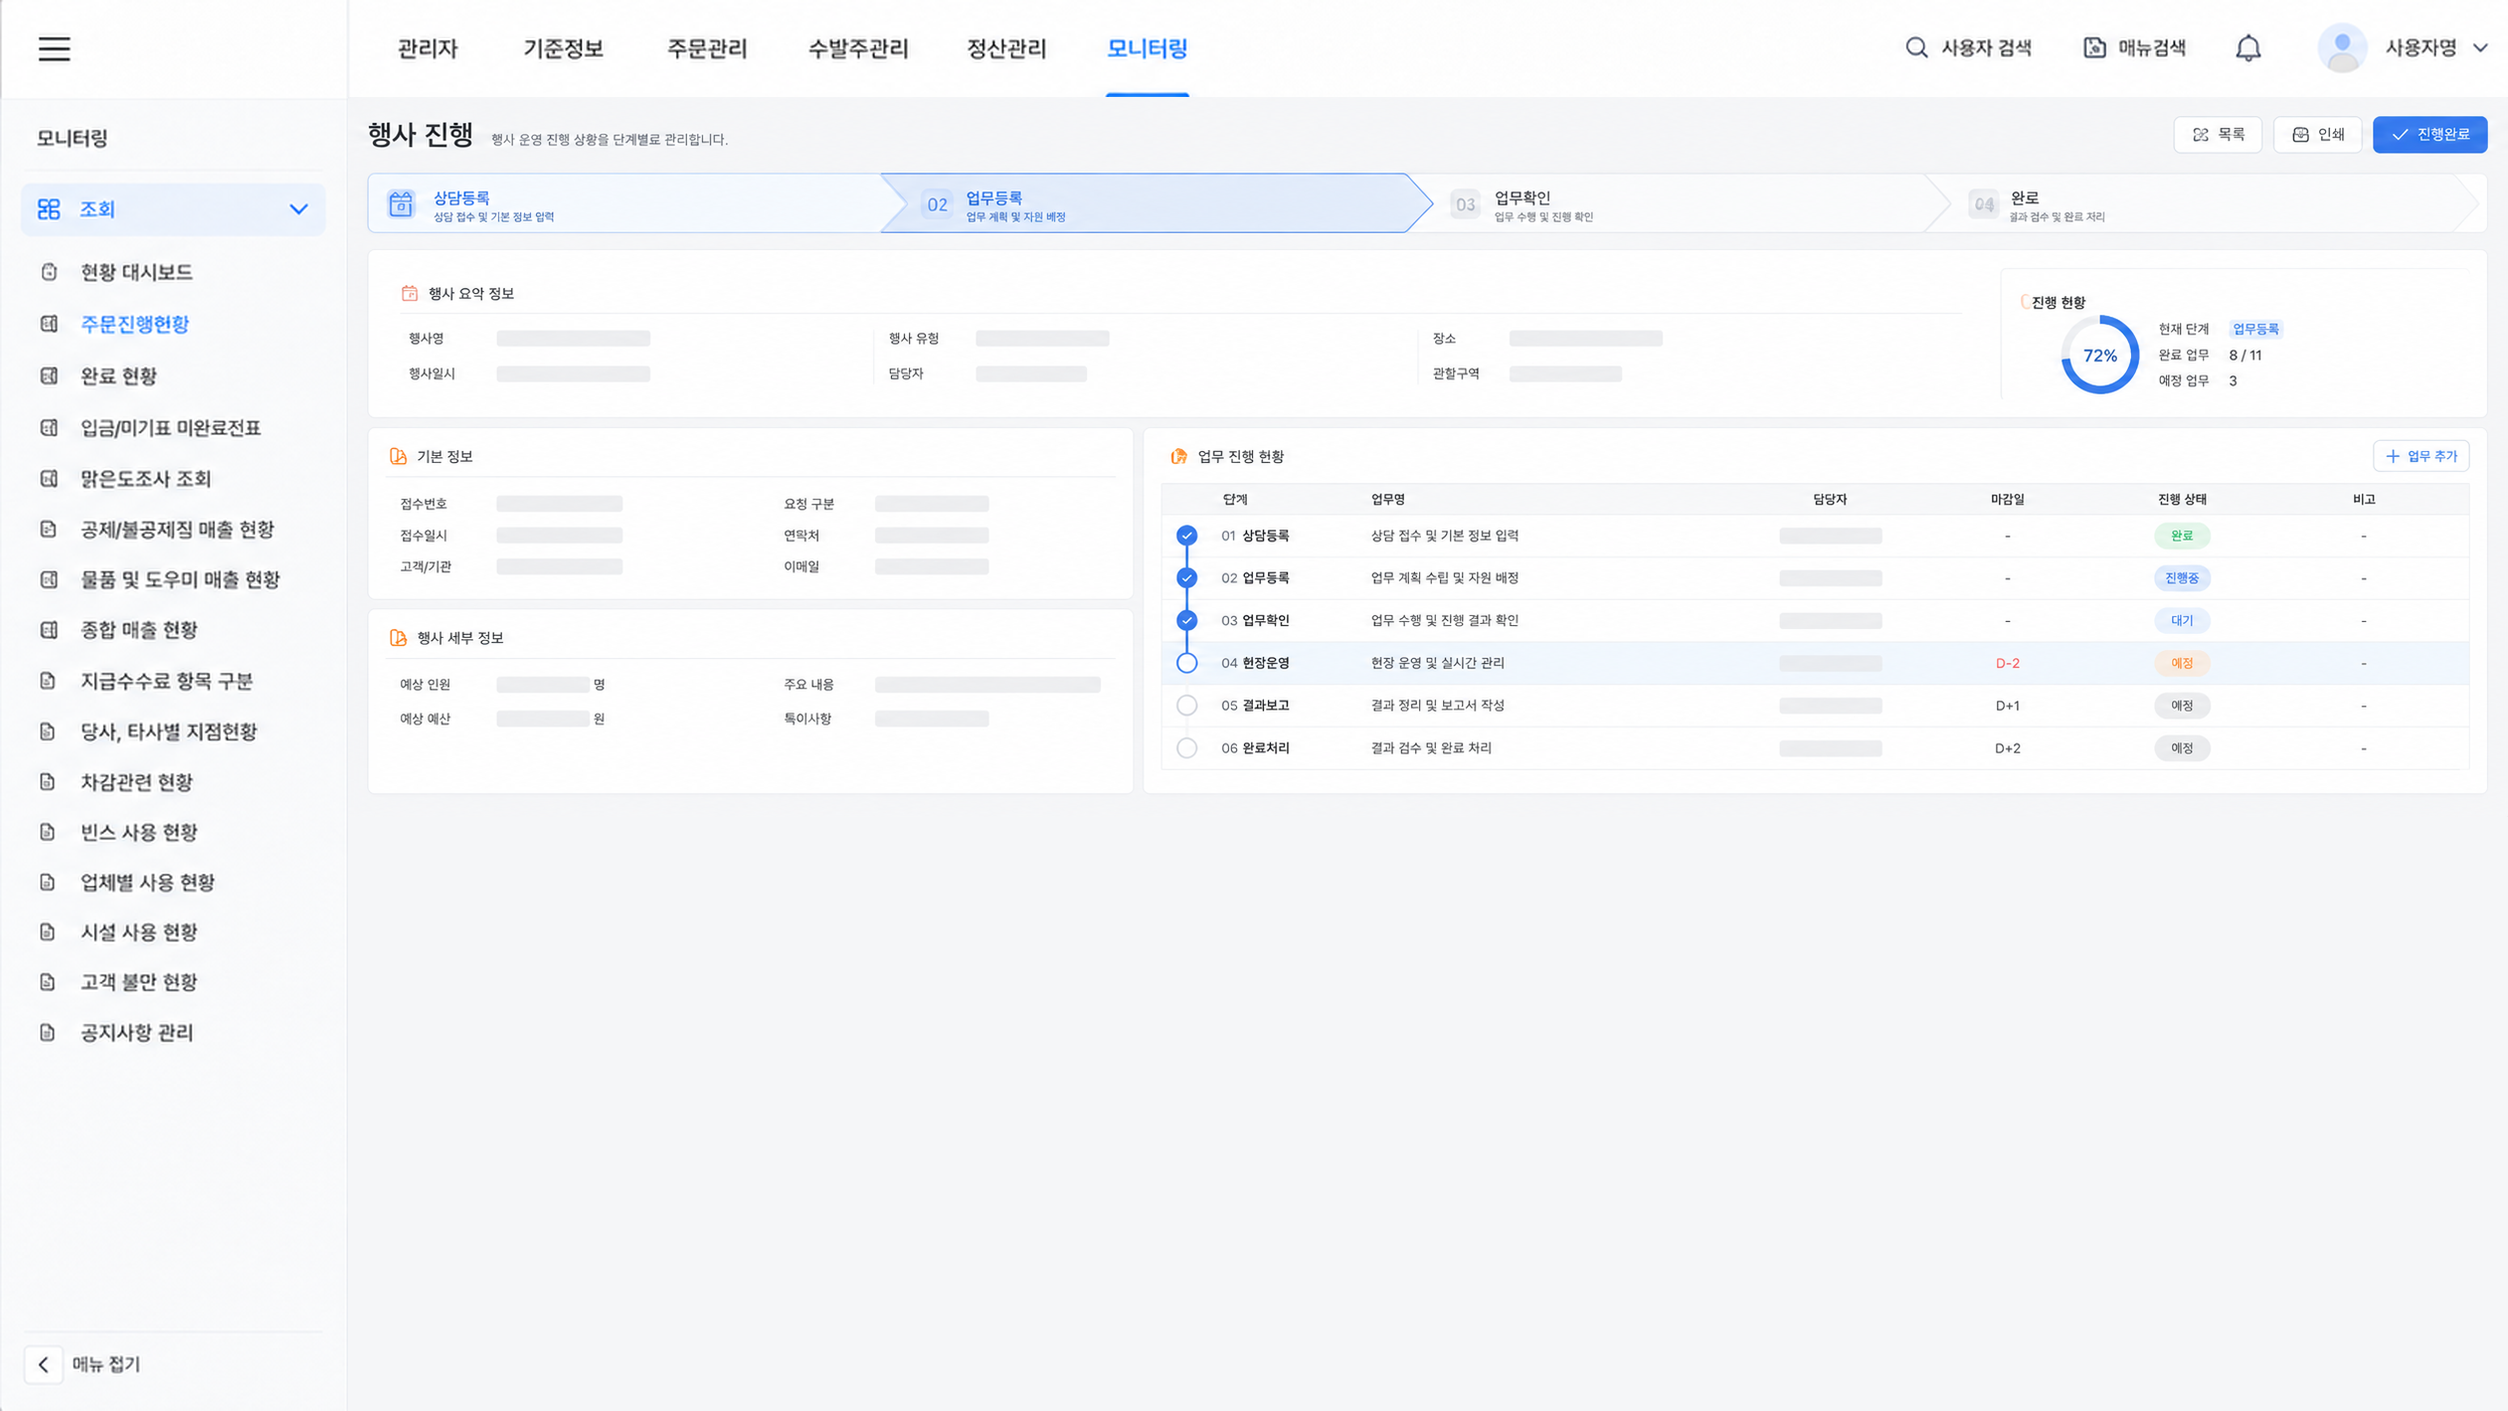Click the menu search icon
This screenshot has height=1411, width=2508.
click(2094, 48)
